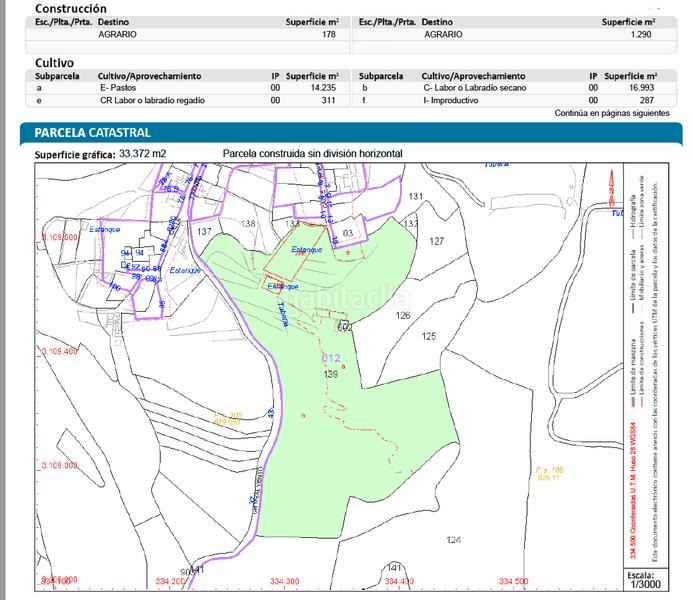Click the PARCELA CATASTRAL blue header bar
693x600 pixels.
click(x=92, y=132)
